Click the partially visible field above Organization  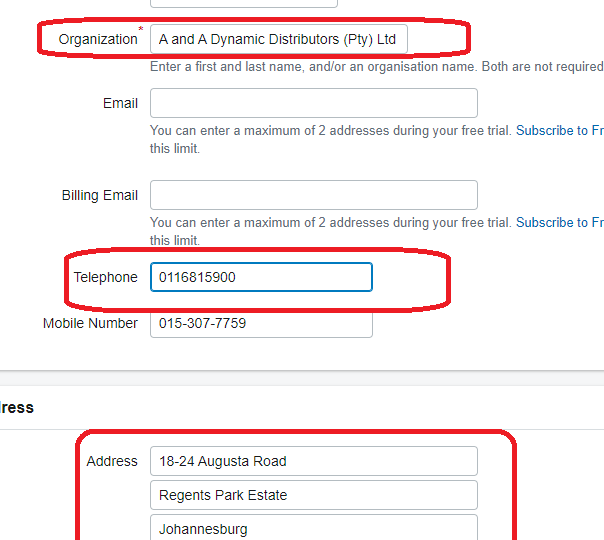(244, 3)
